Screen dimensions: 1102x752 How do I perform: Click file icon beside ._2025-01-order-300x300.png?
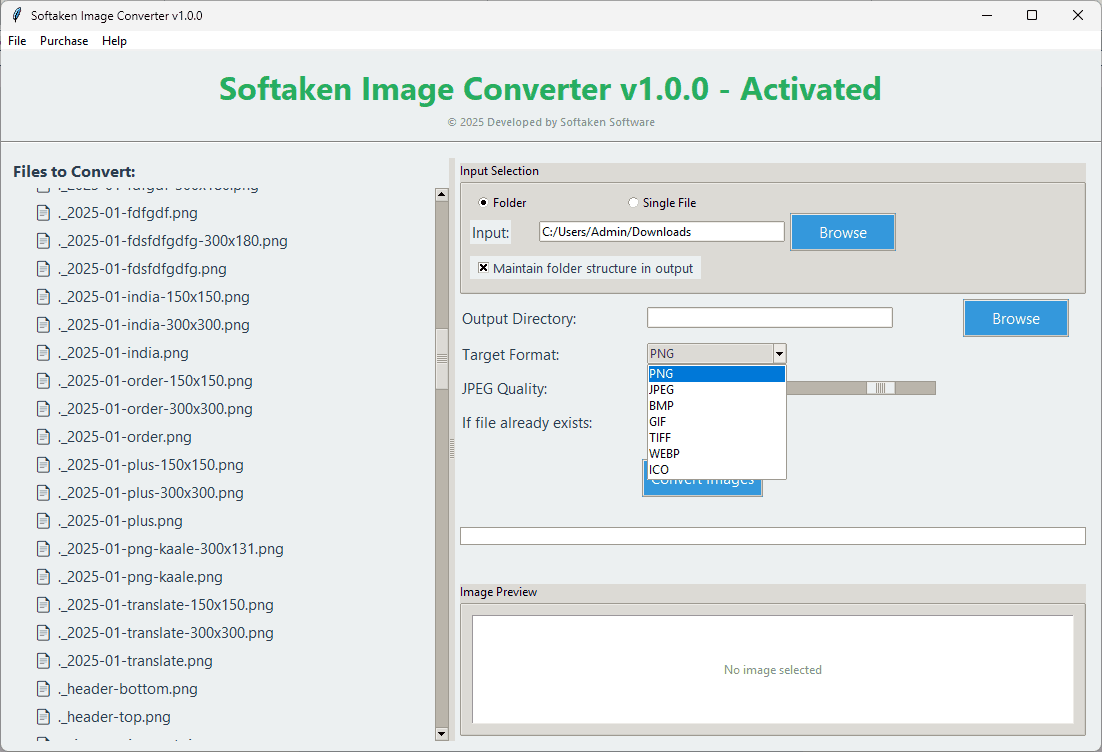tap(44, 409)
